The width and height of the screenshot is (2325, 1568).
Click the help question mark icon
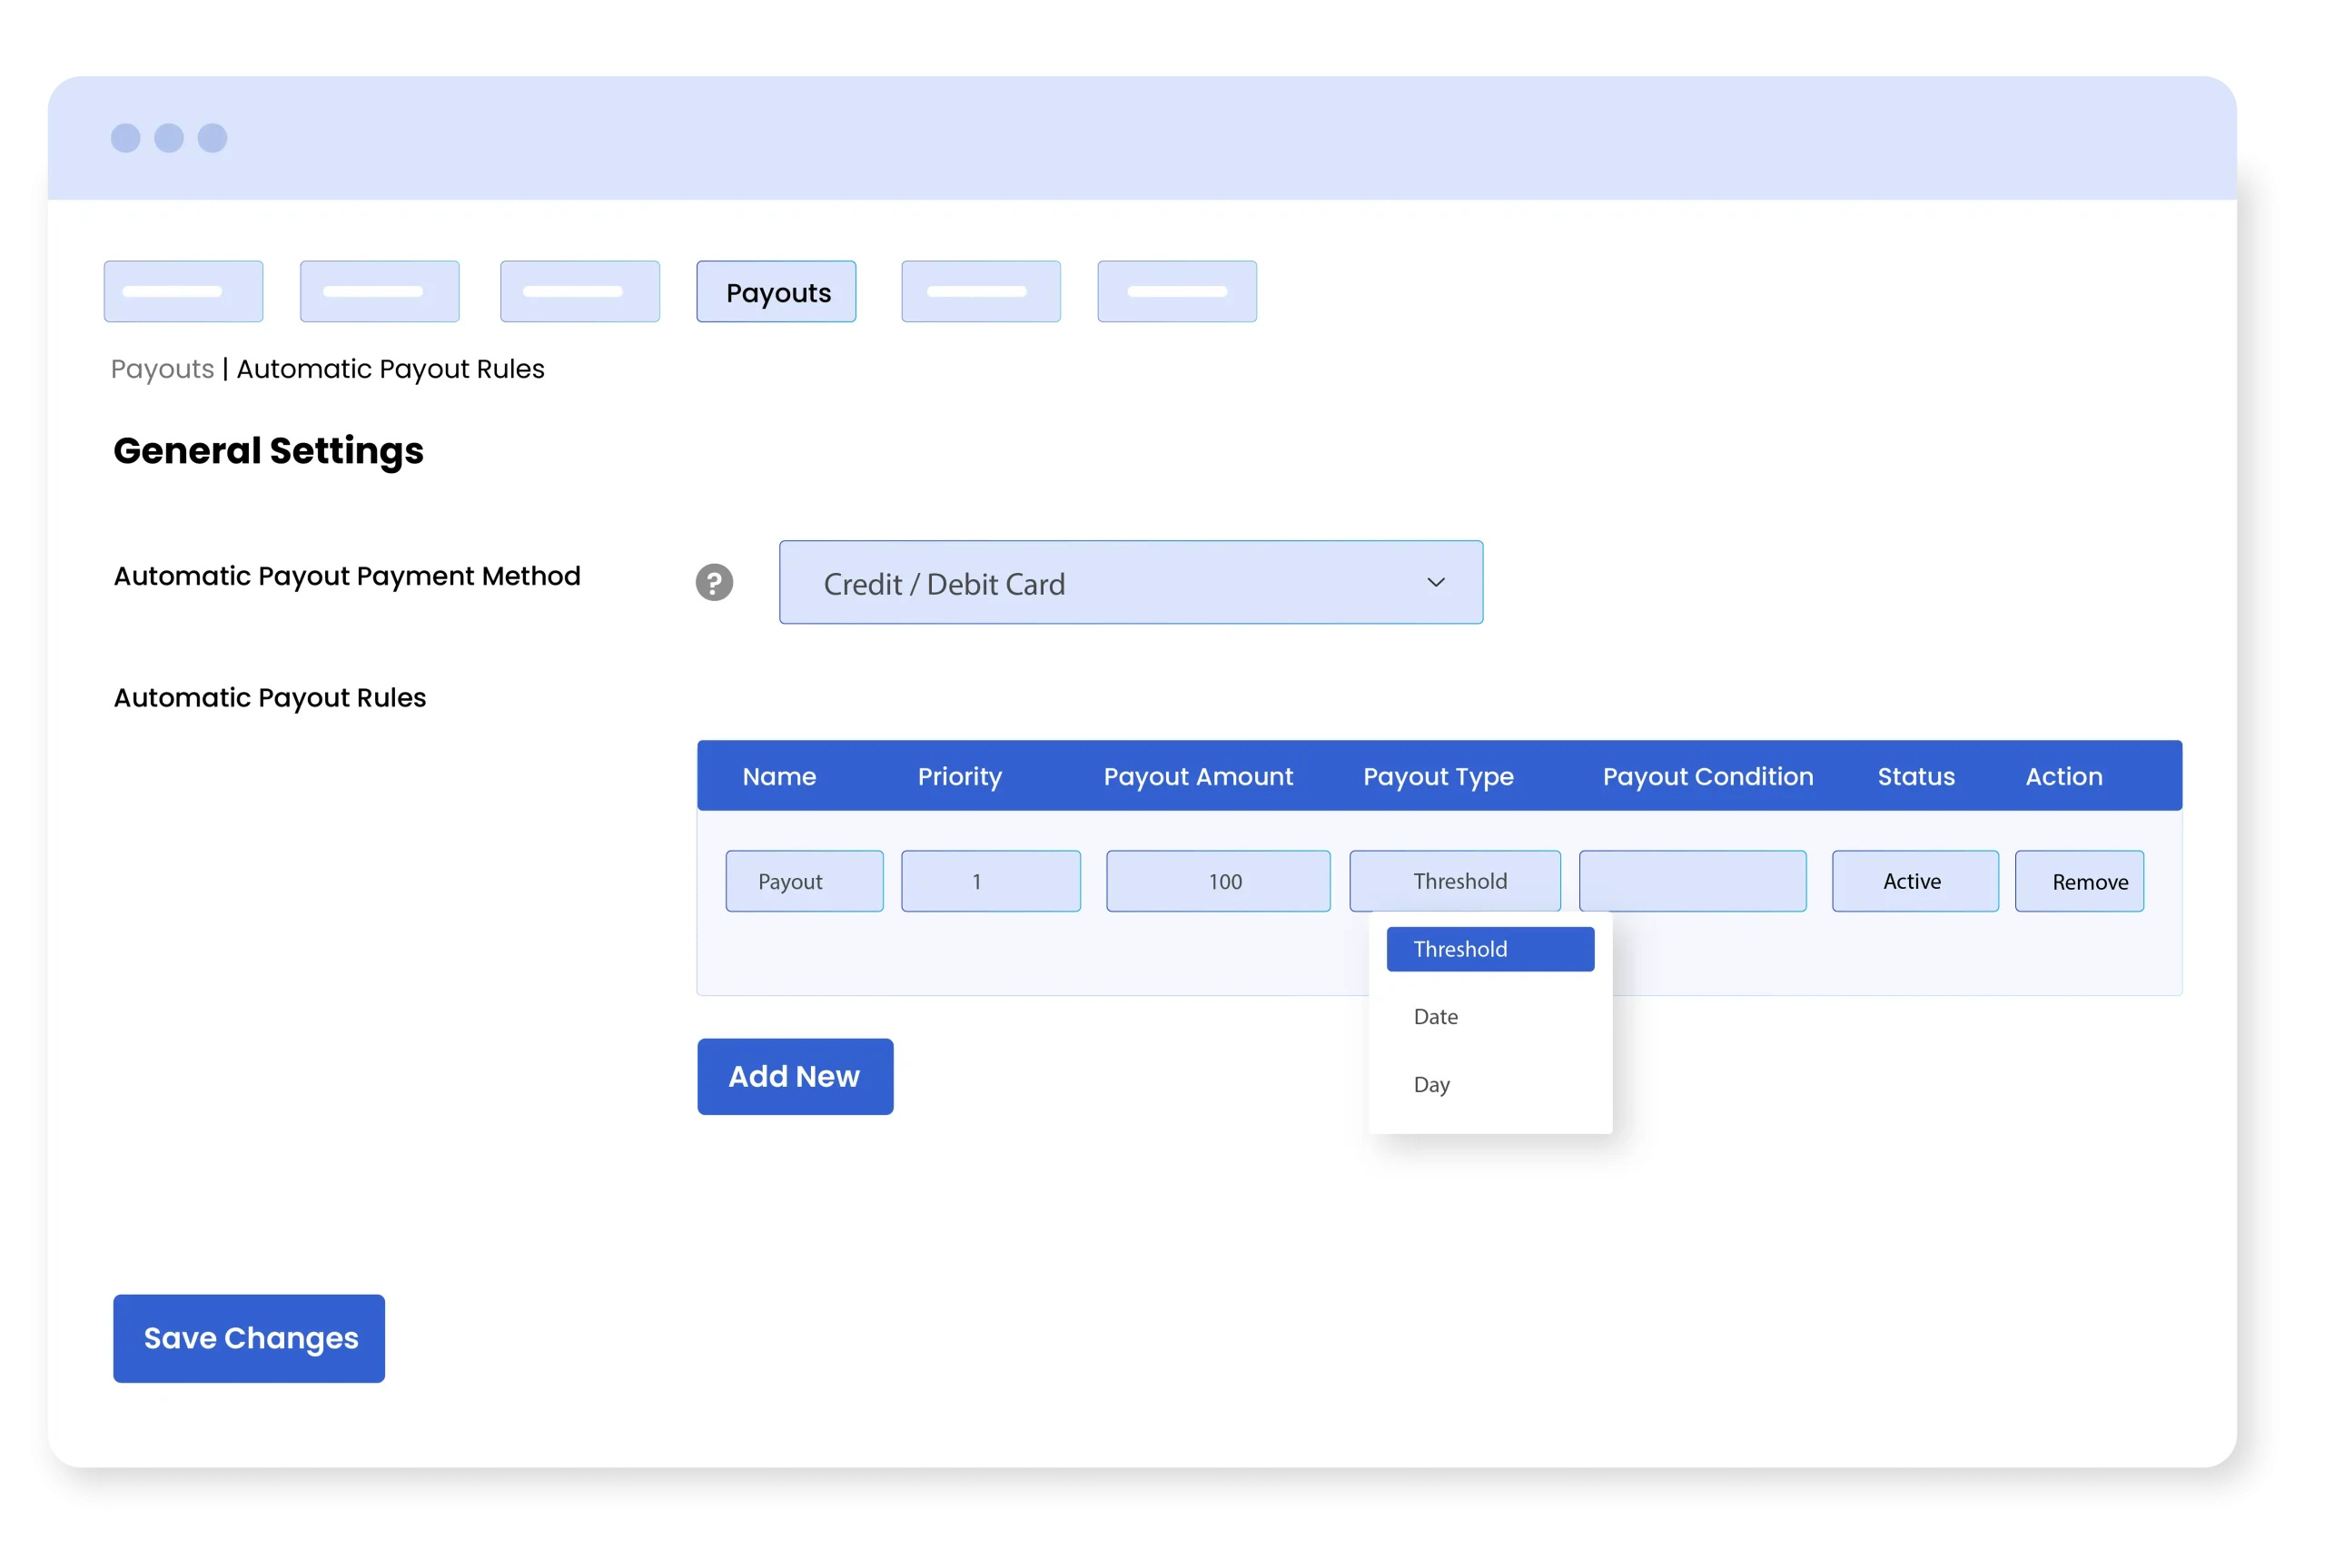click(714, 582)
